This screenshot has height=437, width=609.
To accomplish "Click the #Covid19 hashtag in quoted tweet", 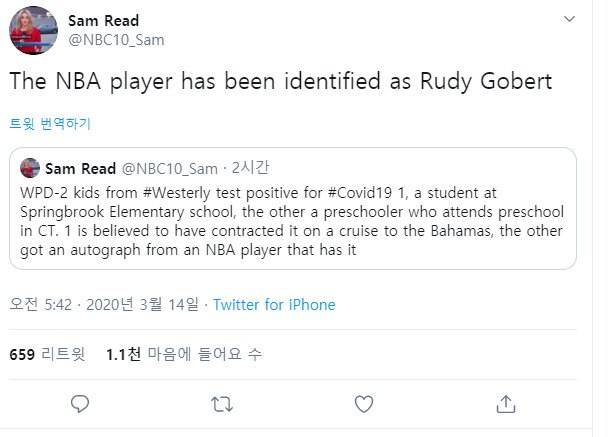I will point(342,191).
